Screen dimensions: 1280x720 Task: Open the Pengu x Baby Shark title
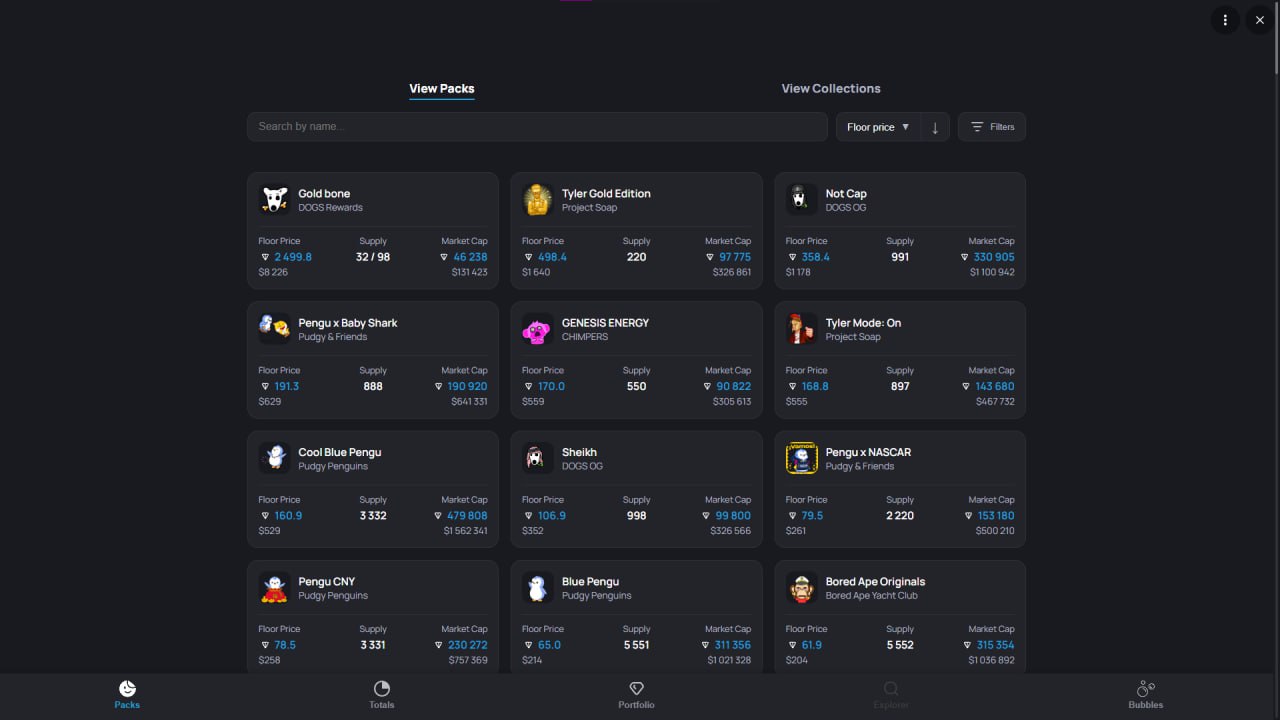348,323
